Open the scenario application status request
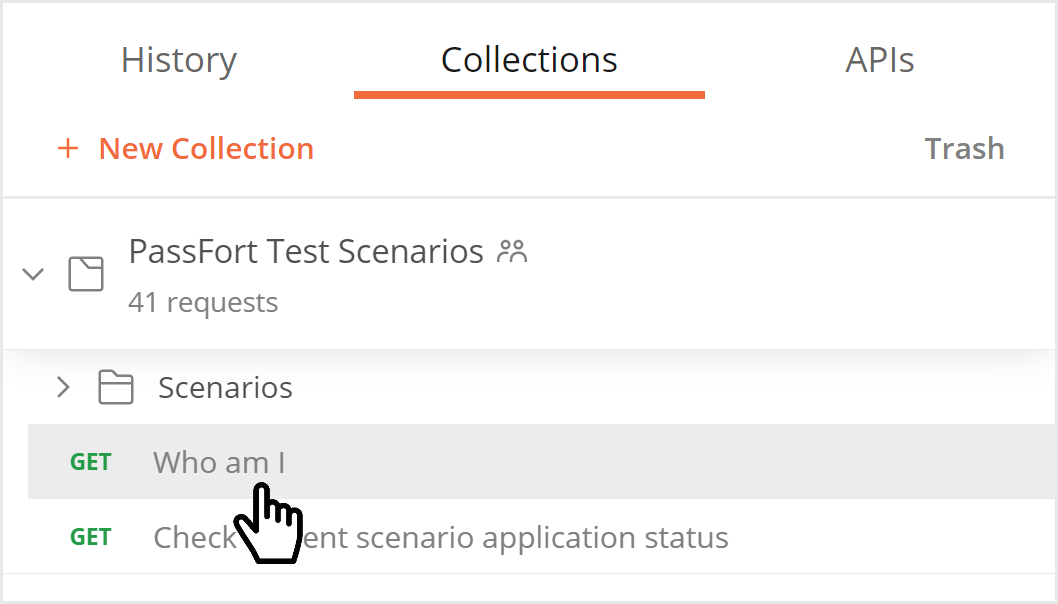Screen dimensions: 1058x604 coord(441,537)
